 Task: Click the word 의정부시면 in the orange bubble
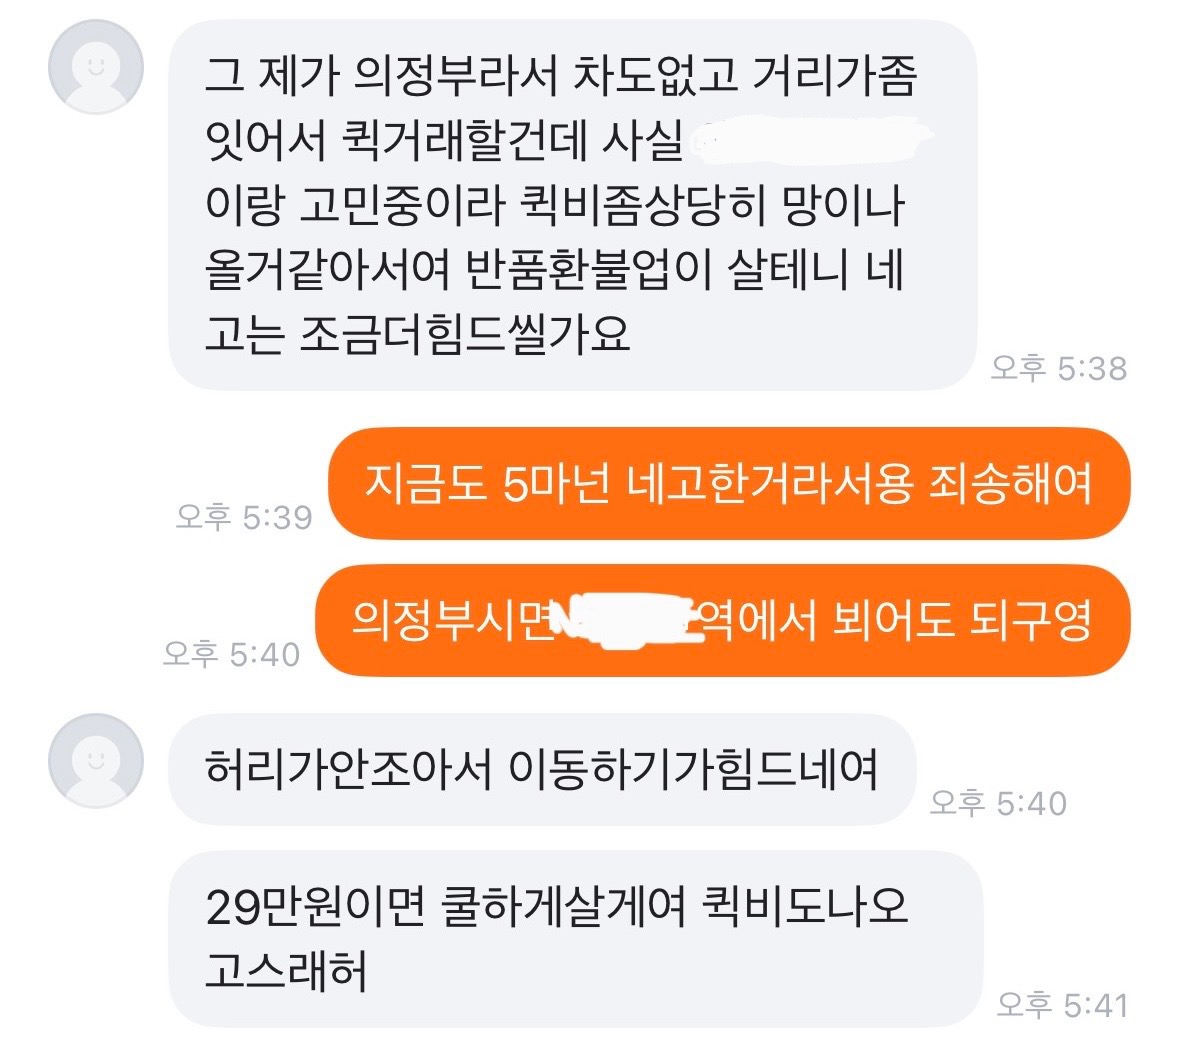453,621
